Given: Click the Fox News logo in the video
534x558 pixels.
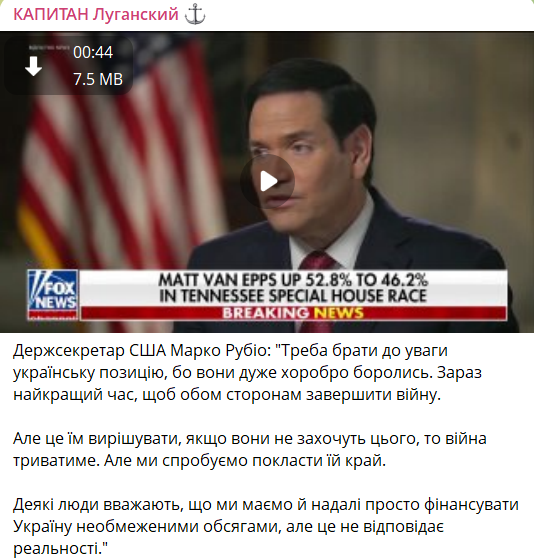Looking at the screenshot, I should 53,295.
